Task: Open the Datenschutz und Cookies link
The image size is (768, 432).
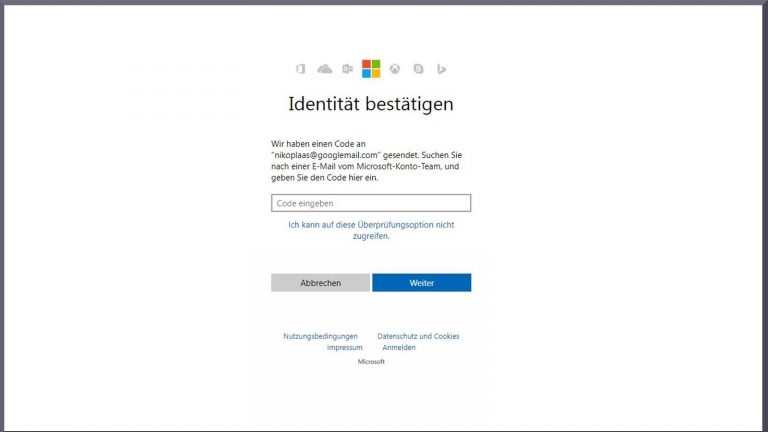Action: [x=418, y=336]
